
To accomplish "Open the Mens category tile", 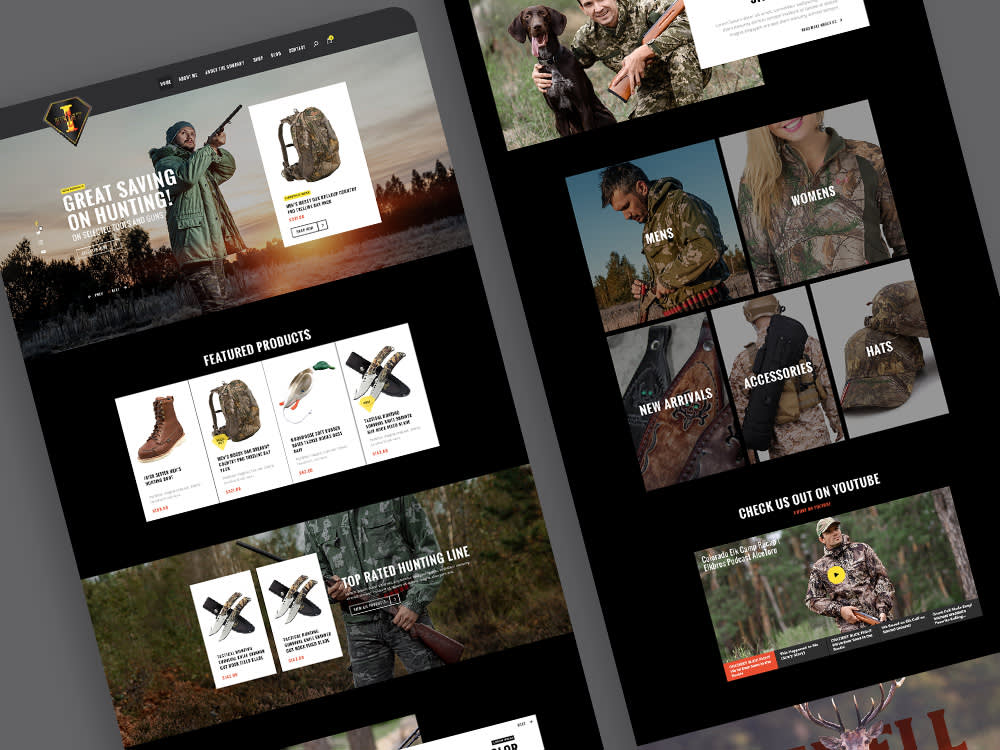I will tap(659, 235).
